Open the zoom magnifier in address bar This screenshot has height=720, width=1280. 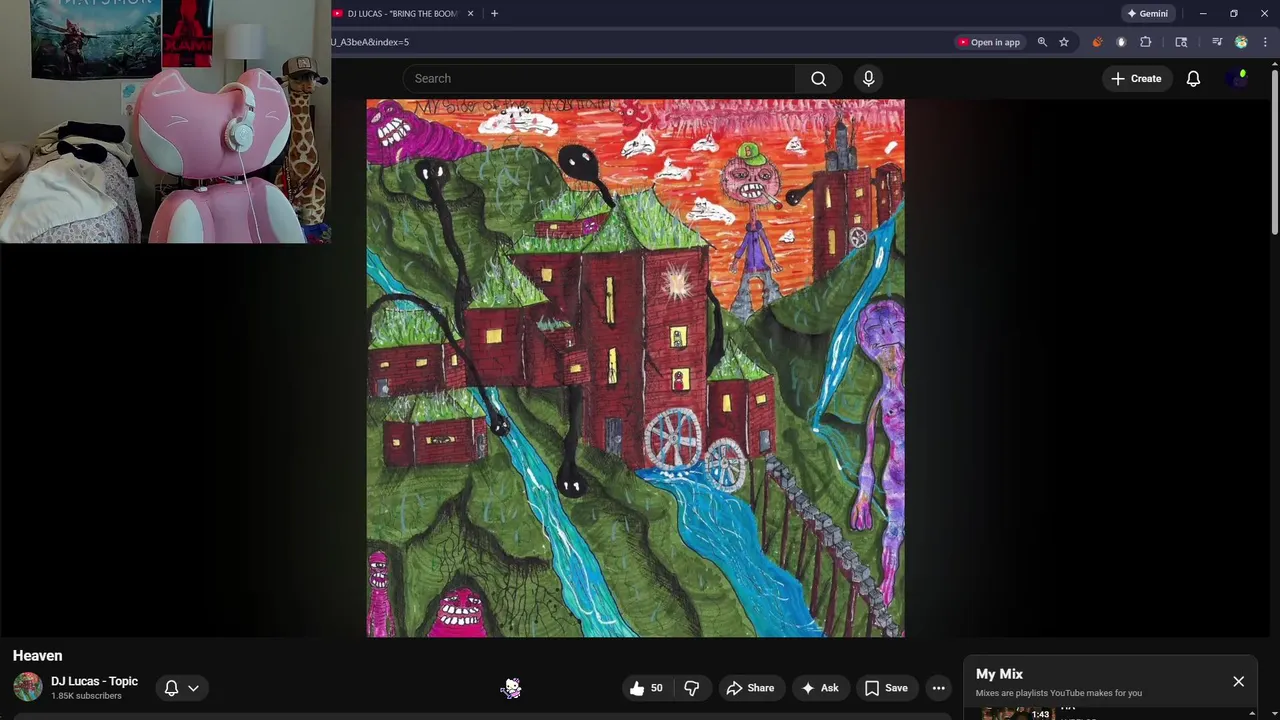[x=1042, y=42]
